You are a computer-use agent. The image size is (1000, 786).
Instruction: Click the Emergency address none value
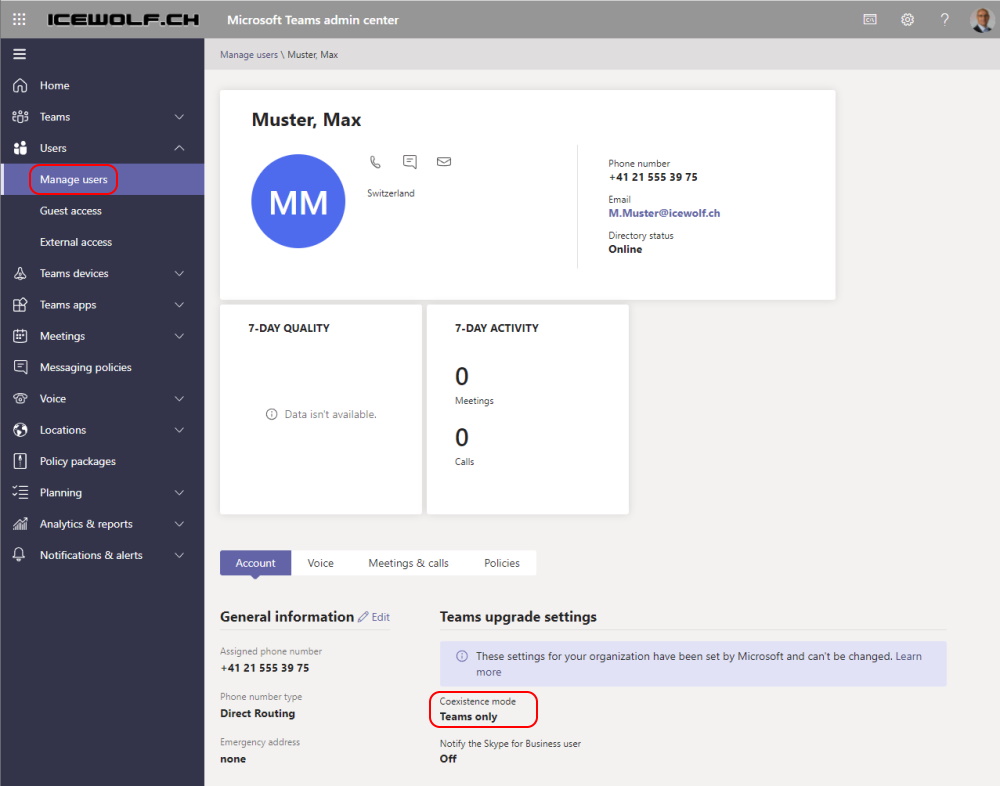click(x=233, y=759)
